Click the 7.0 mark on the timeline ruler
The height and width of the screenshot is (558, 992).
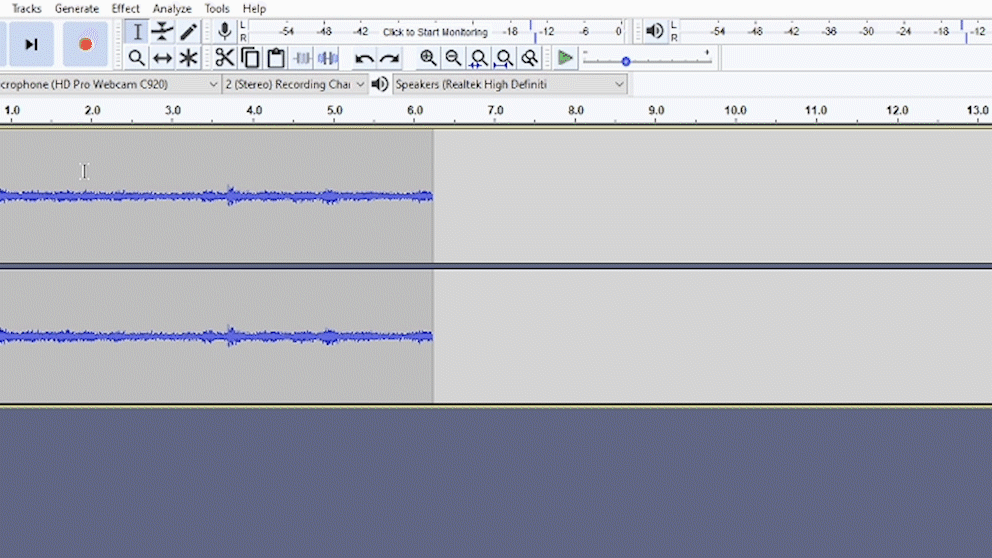click(x=495, y=111)
